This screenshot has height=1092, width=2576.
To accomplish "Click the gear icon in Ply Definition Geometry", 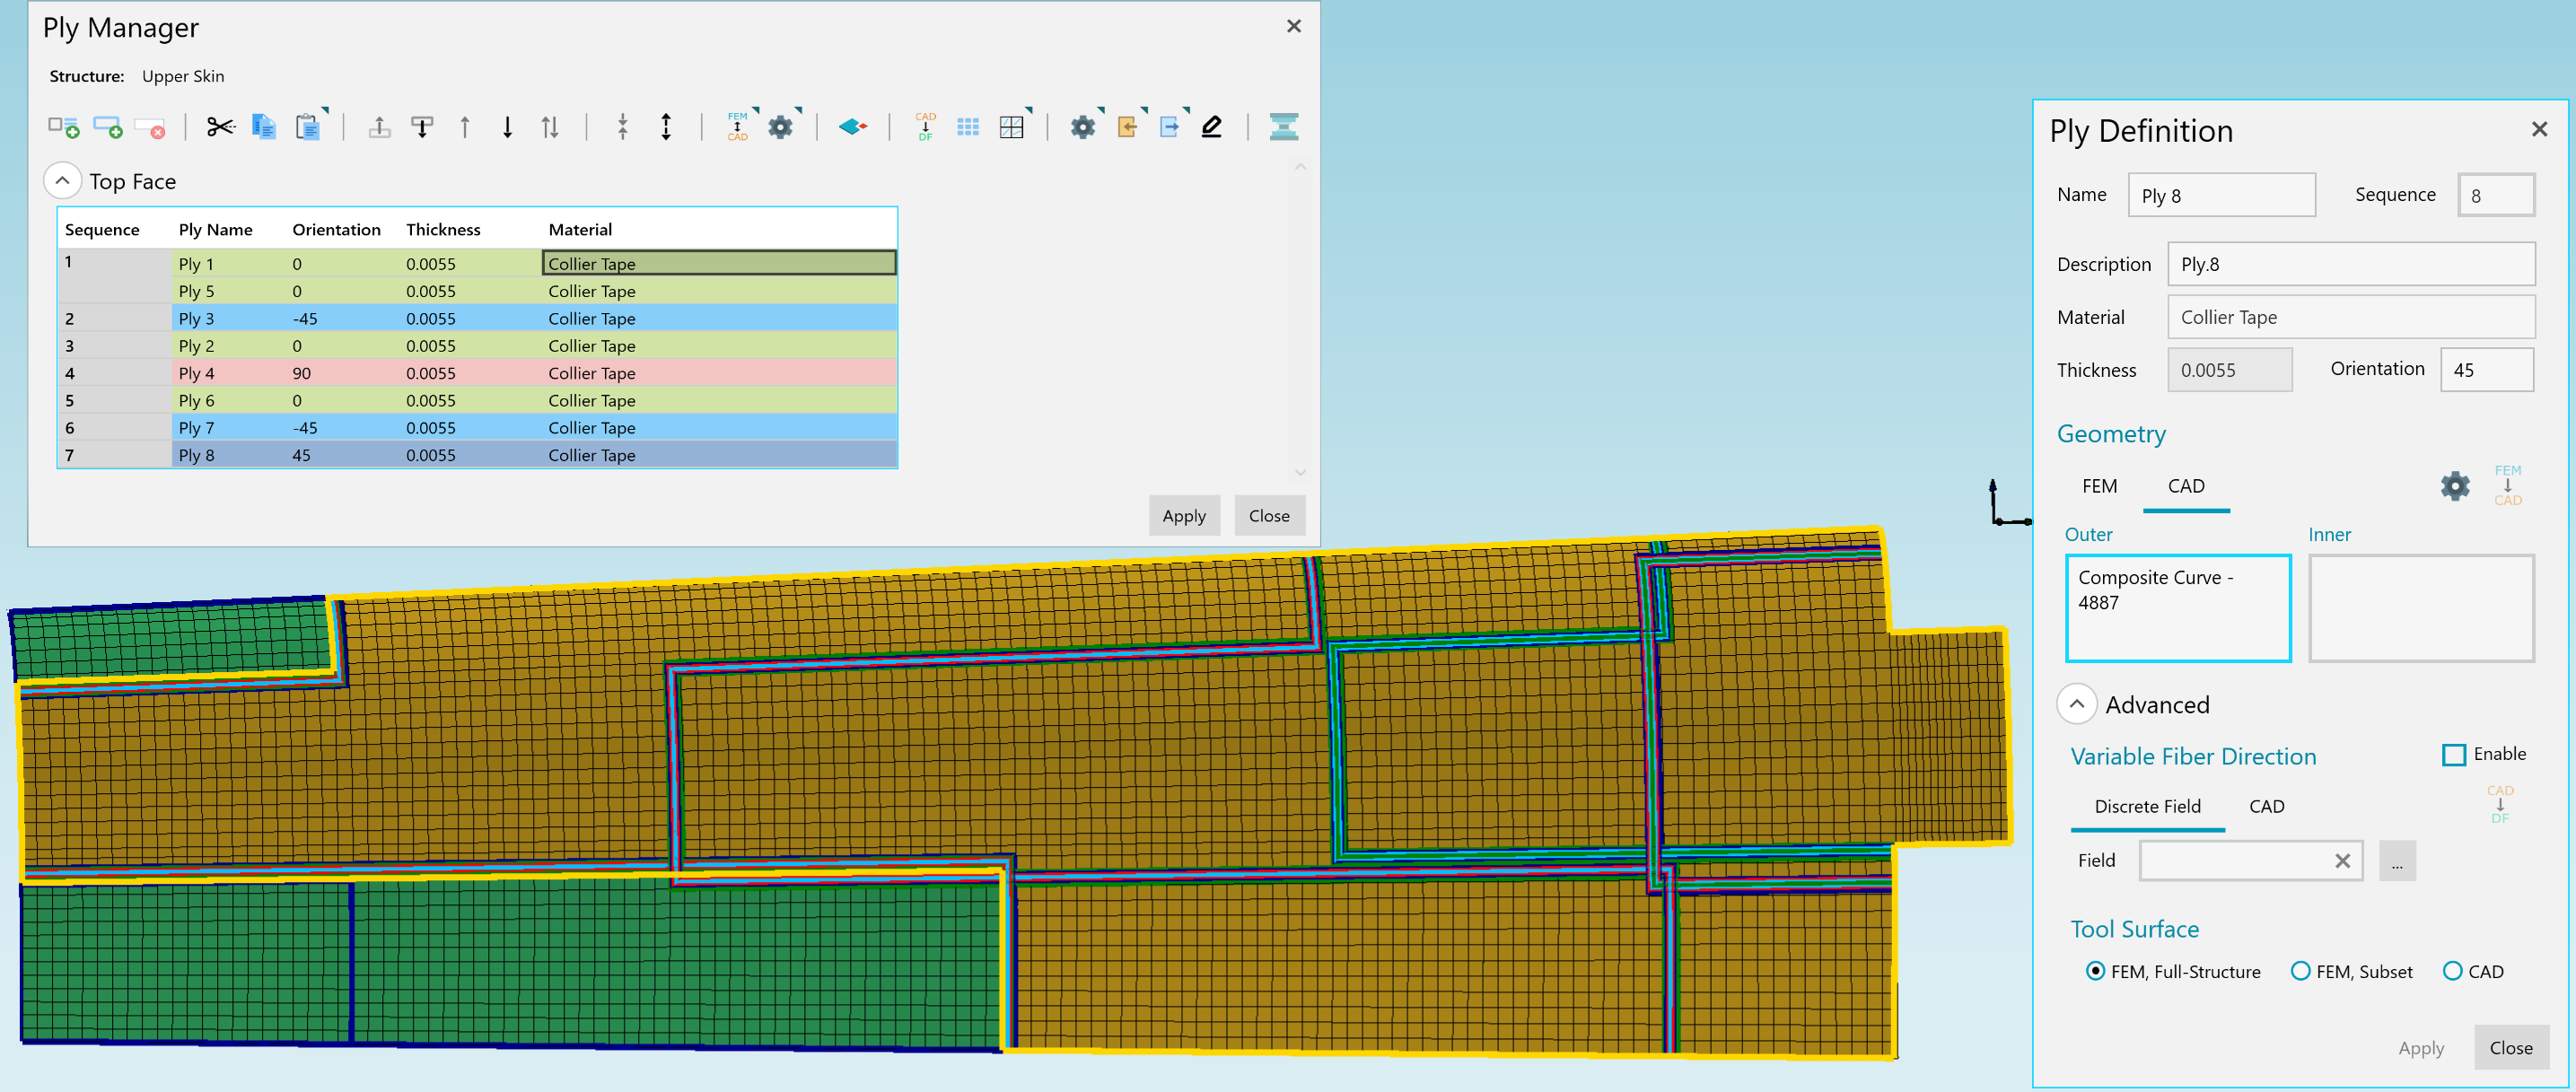I will click(x=2455, y=486).
